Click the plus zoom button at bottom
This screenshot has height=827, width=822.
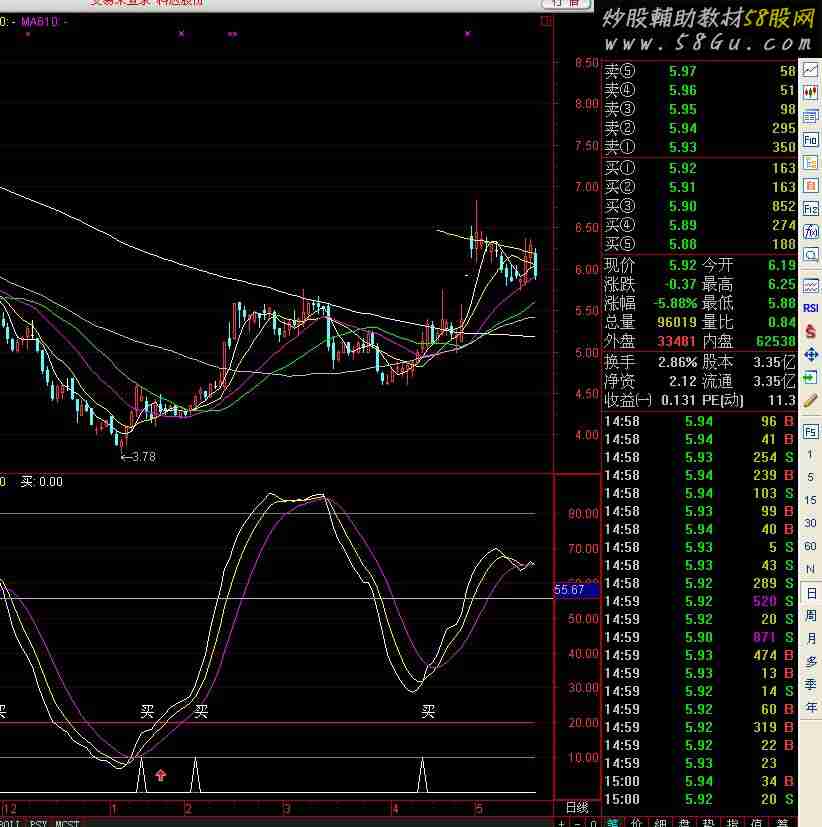[562, 823]
